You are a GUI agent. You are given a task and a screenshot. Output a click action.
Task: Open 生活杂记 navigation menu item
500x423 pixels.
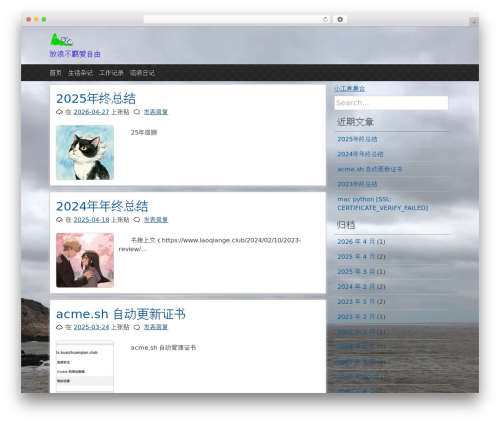point(80,73)
